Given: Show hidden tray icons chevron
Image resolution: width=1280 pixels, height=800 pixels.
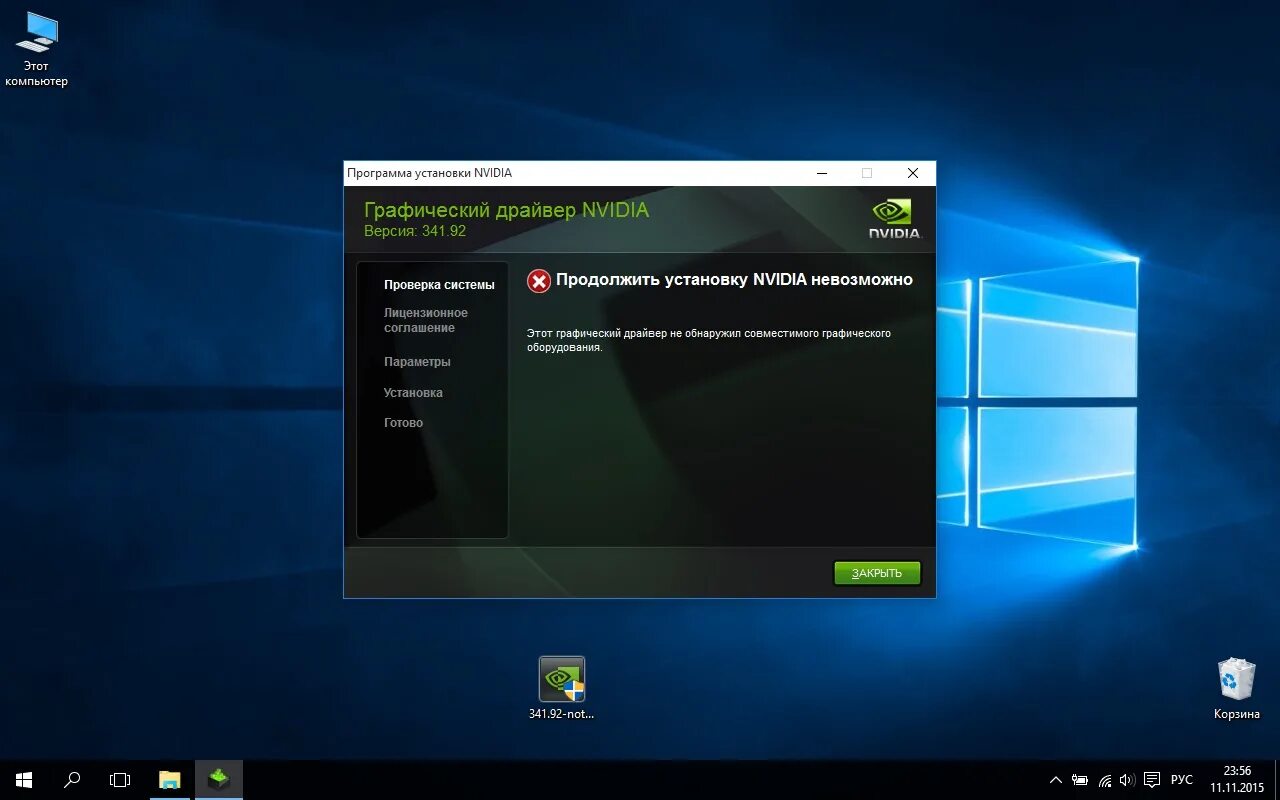Looking at the screenshot, I should (x=1055, y=780).
